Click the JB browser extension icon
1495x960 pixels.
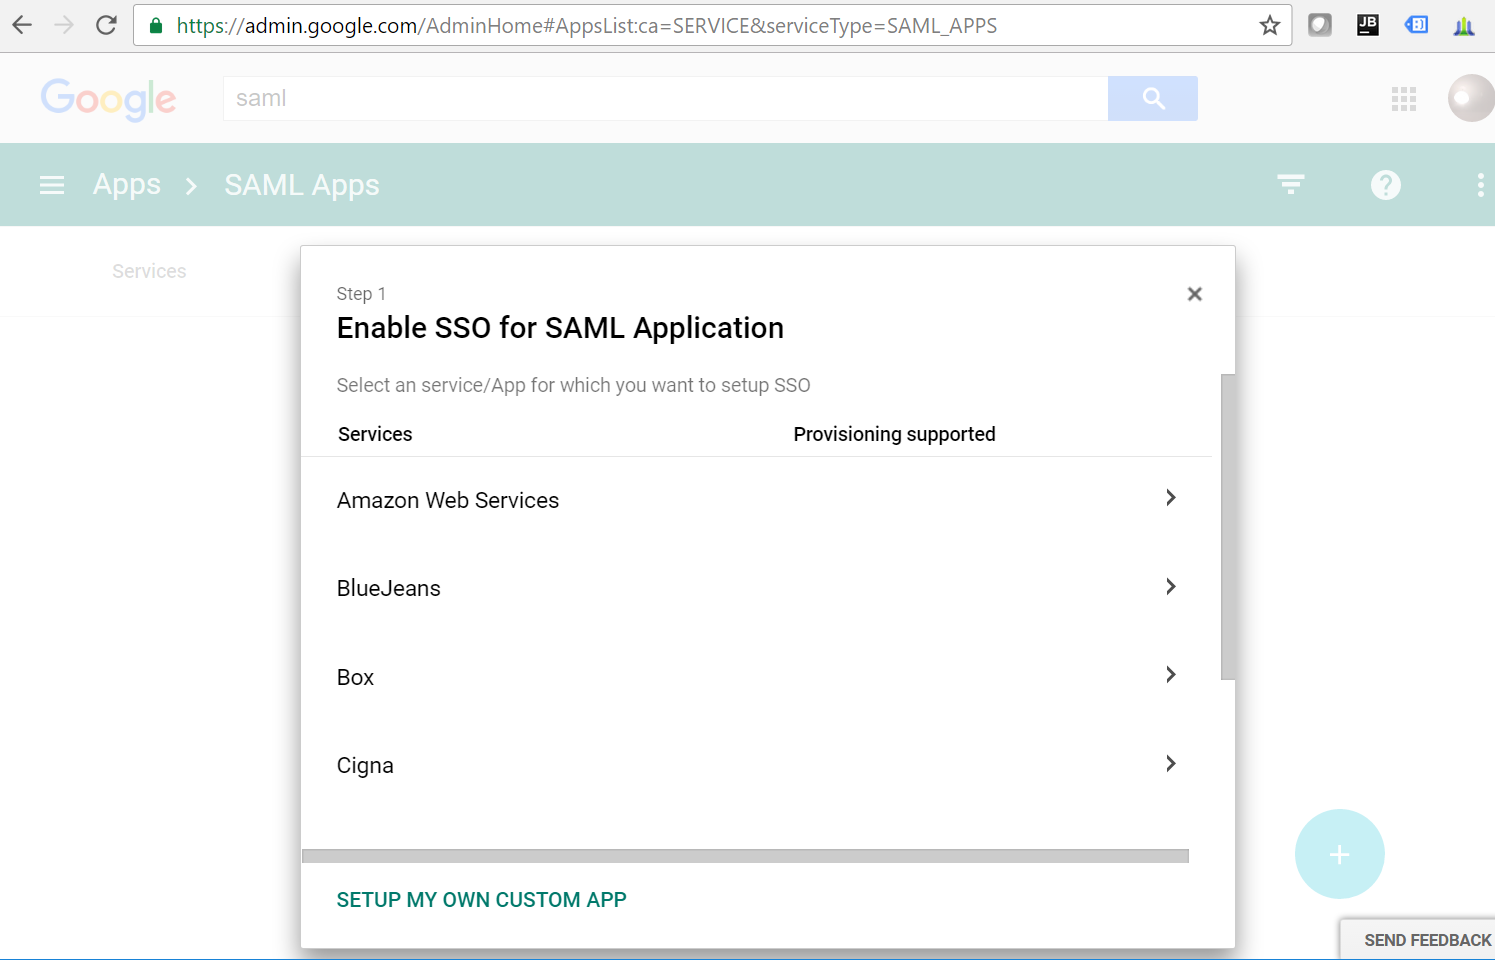coord(1368,24)
